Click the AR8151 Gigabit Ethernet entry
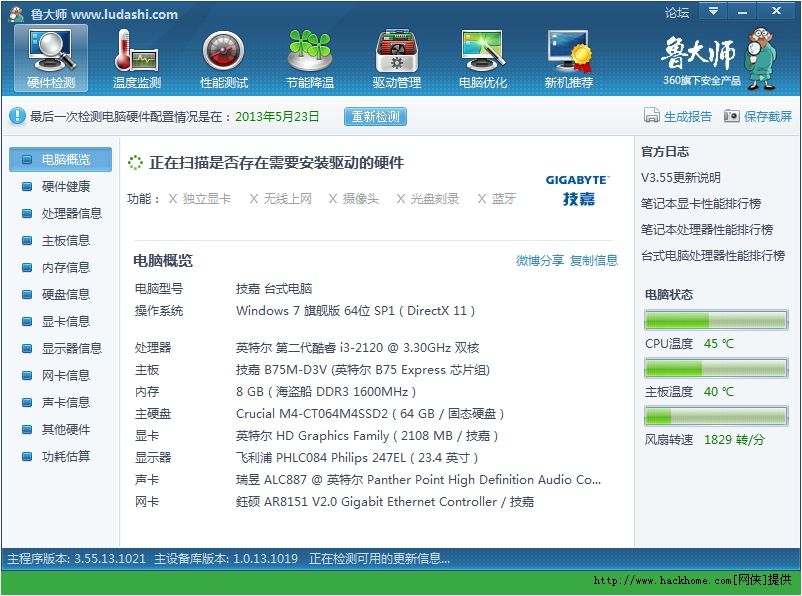The height and width of the screenshot is (596, 802). pyautogui.click(x=385, y=502)
